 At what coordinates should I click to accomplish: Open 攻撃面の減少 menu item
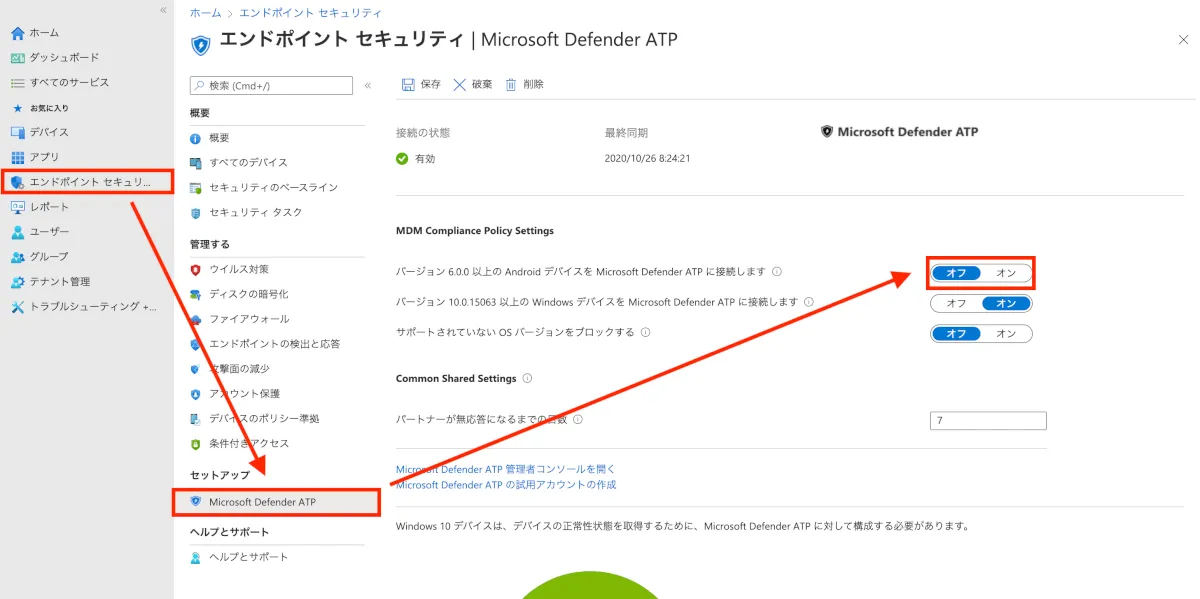(x=239, y=369)
